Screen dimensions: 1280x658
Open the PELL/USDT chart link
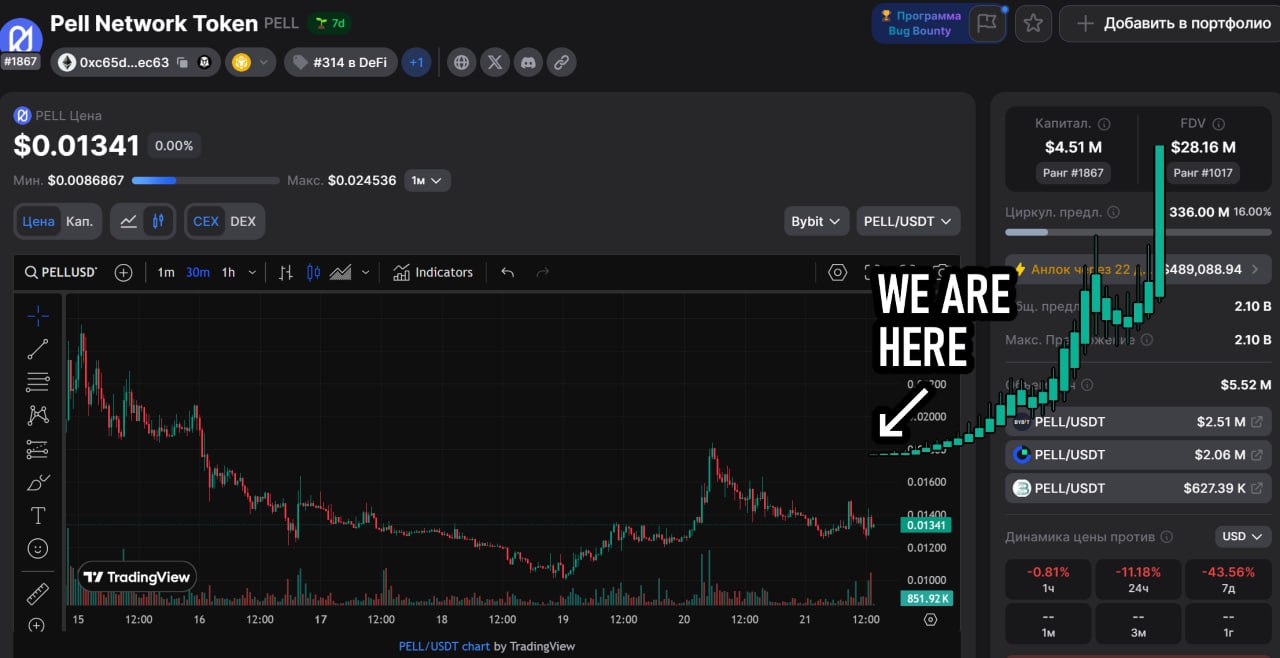pos(444,646)
